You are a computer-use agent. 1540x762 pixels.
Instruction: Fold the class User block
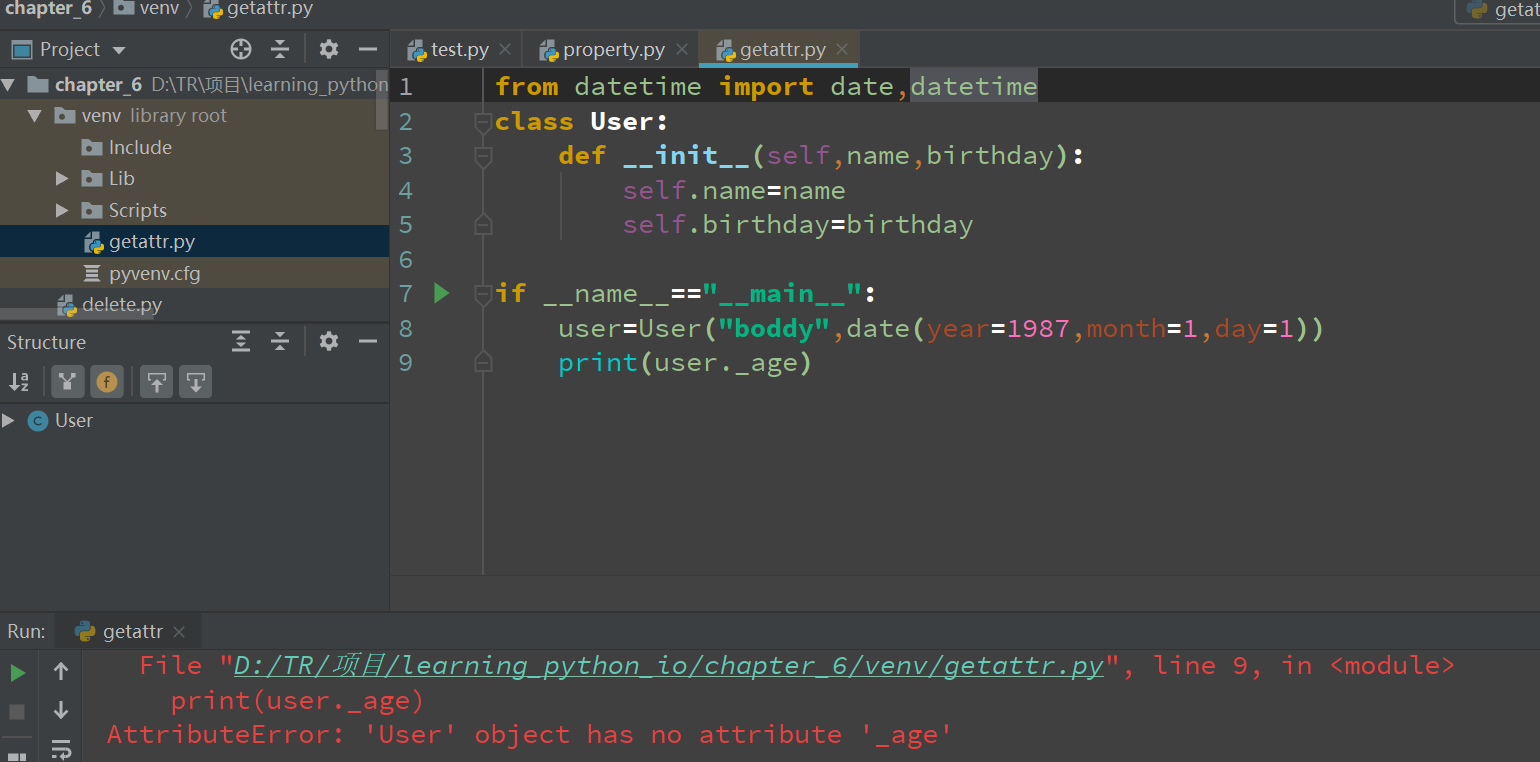click(483, 121)
